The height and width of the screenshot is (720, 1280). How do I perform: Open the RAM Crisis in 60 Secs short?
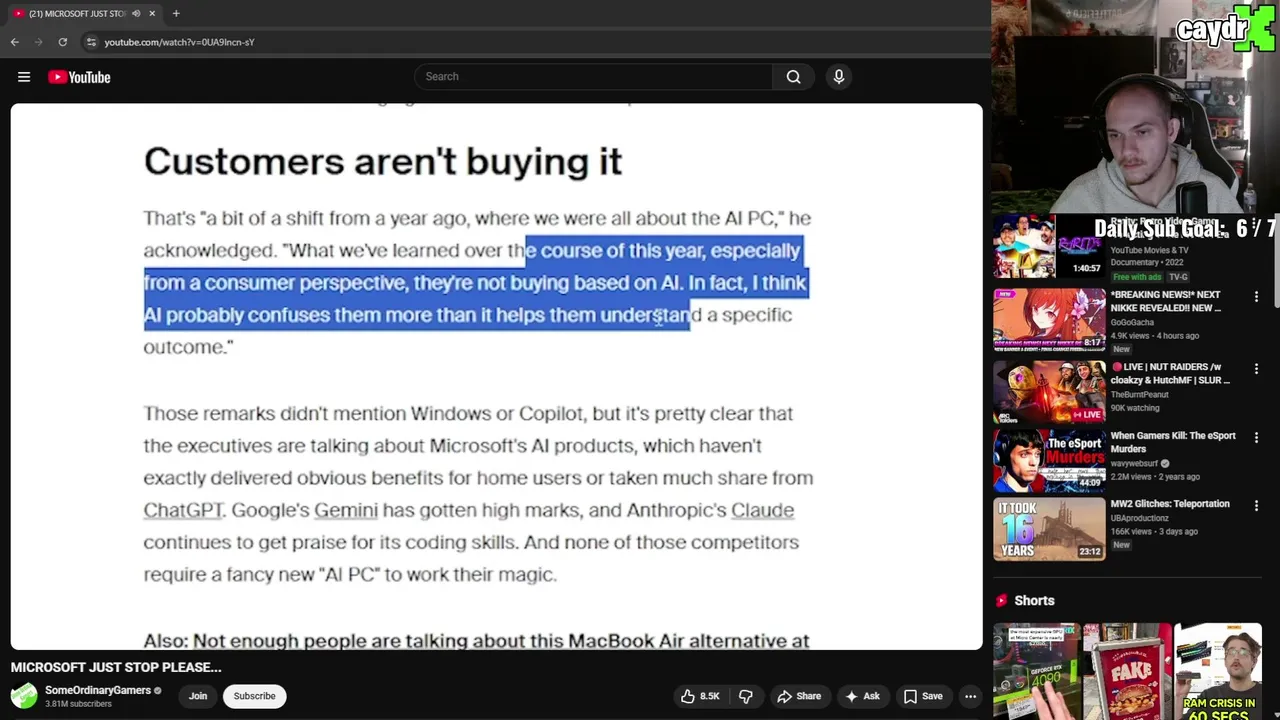pyautogui.click(x=1218, y=671)
